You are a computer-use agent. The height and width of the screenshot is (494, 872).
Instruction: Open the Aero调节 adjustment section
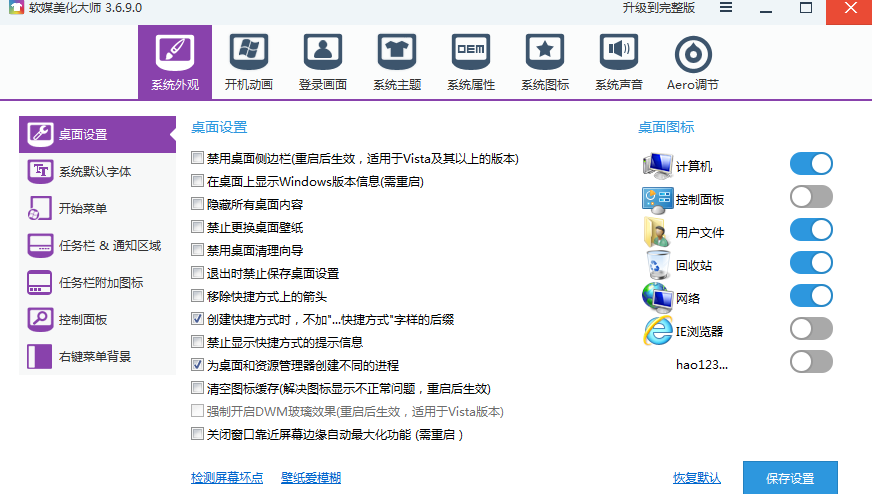tap(693, 62)
